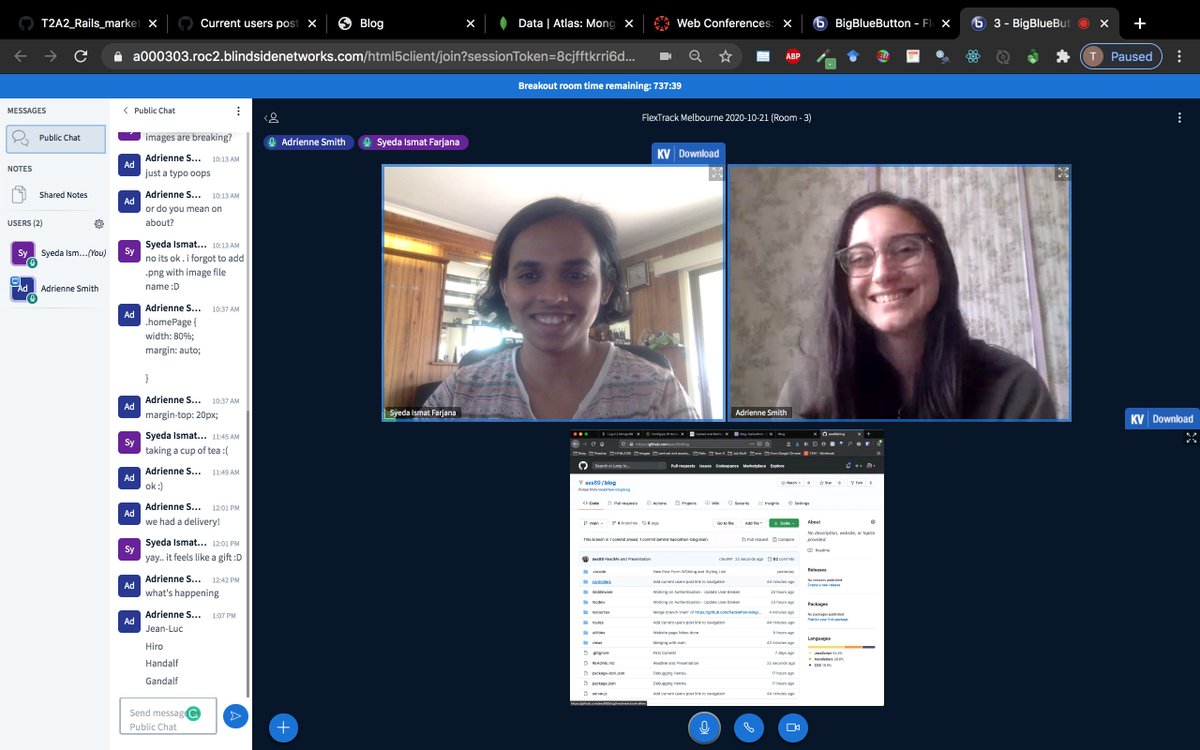Click the room title FlexTrack Melbourne 2020-10-21
Screen dimensions: 1200x750
coord(726,117)
